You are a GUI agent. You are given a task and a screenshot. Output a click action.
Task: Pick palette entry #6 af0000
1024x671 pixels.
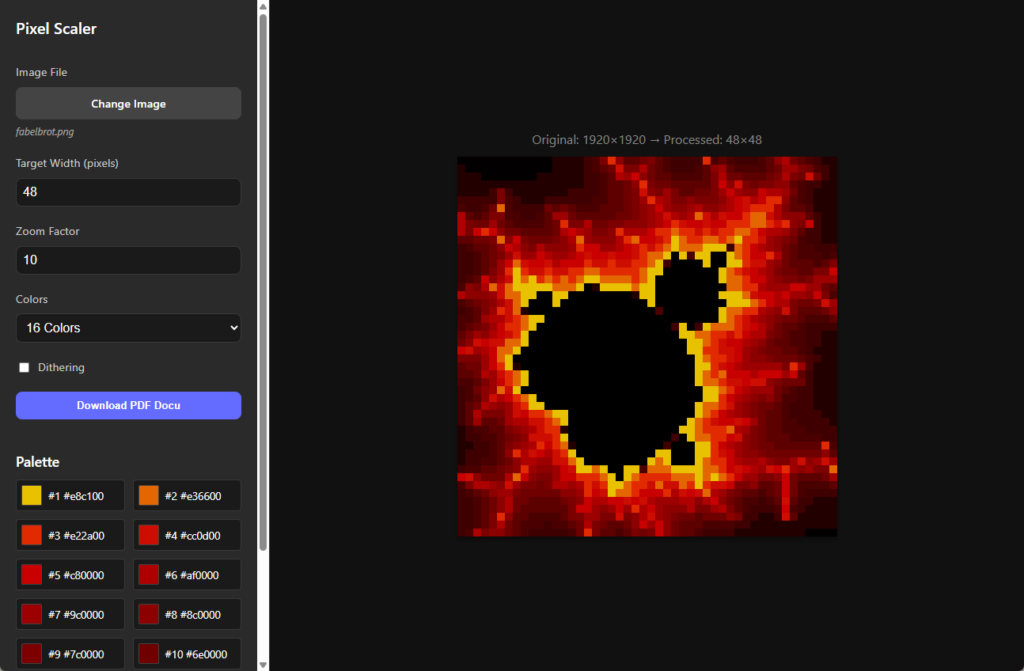pos(149,575)
